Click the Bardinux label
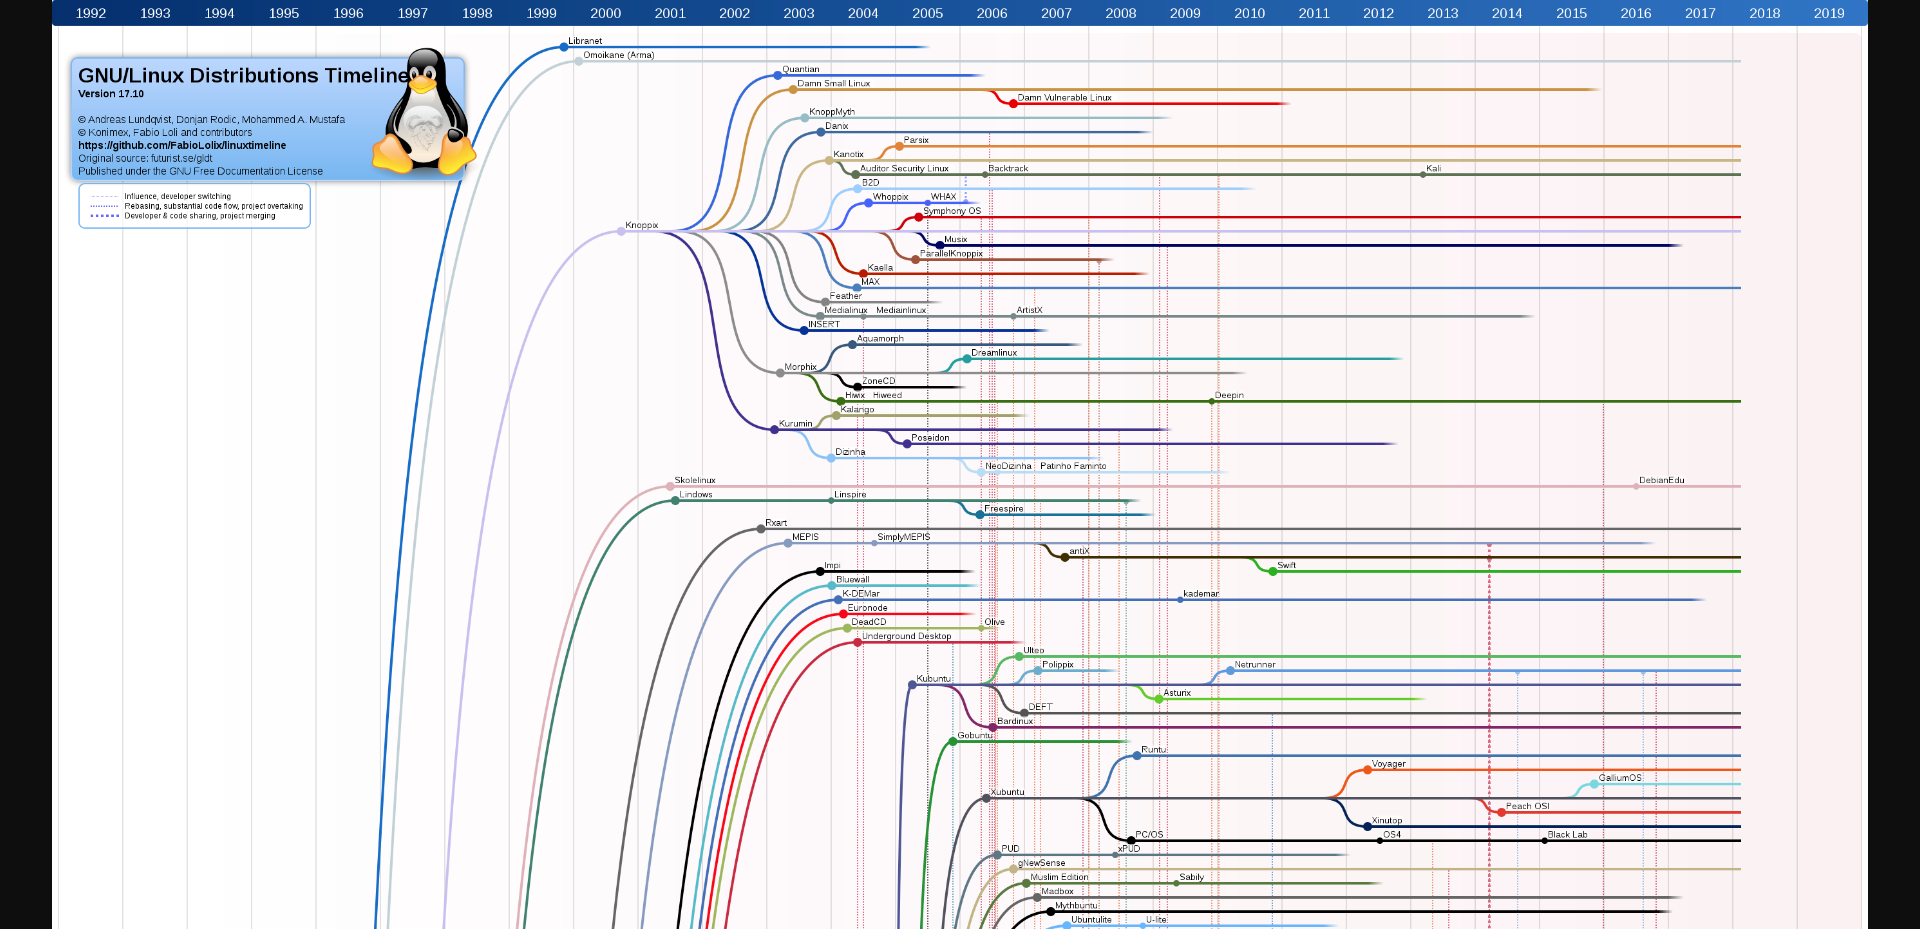This screenshot has width=1920, height=929. 1015,721
